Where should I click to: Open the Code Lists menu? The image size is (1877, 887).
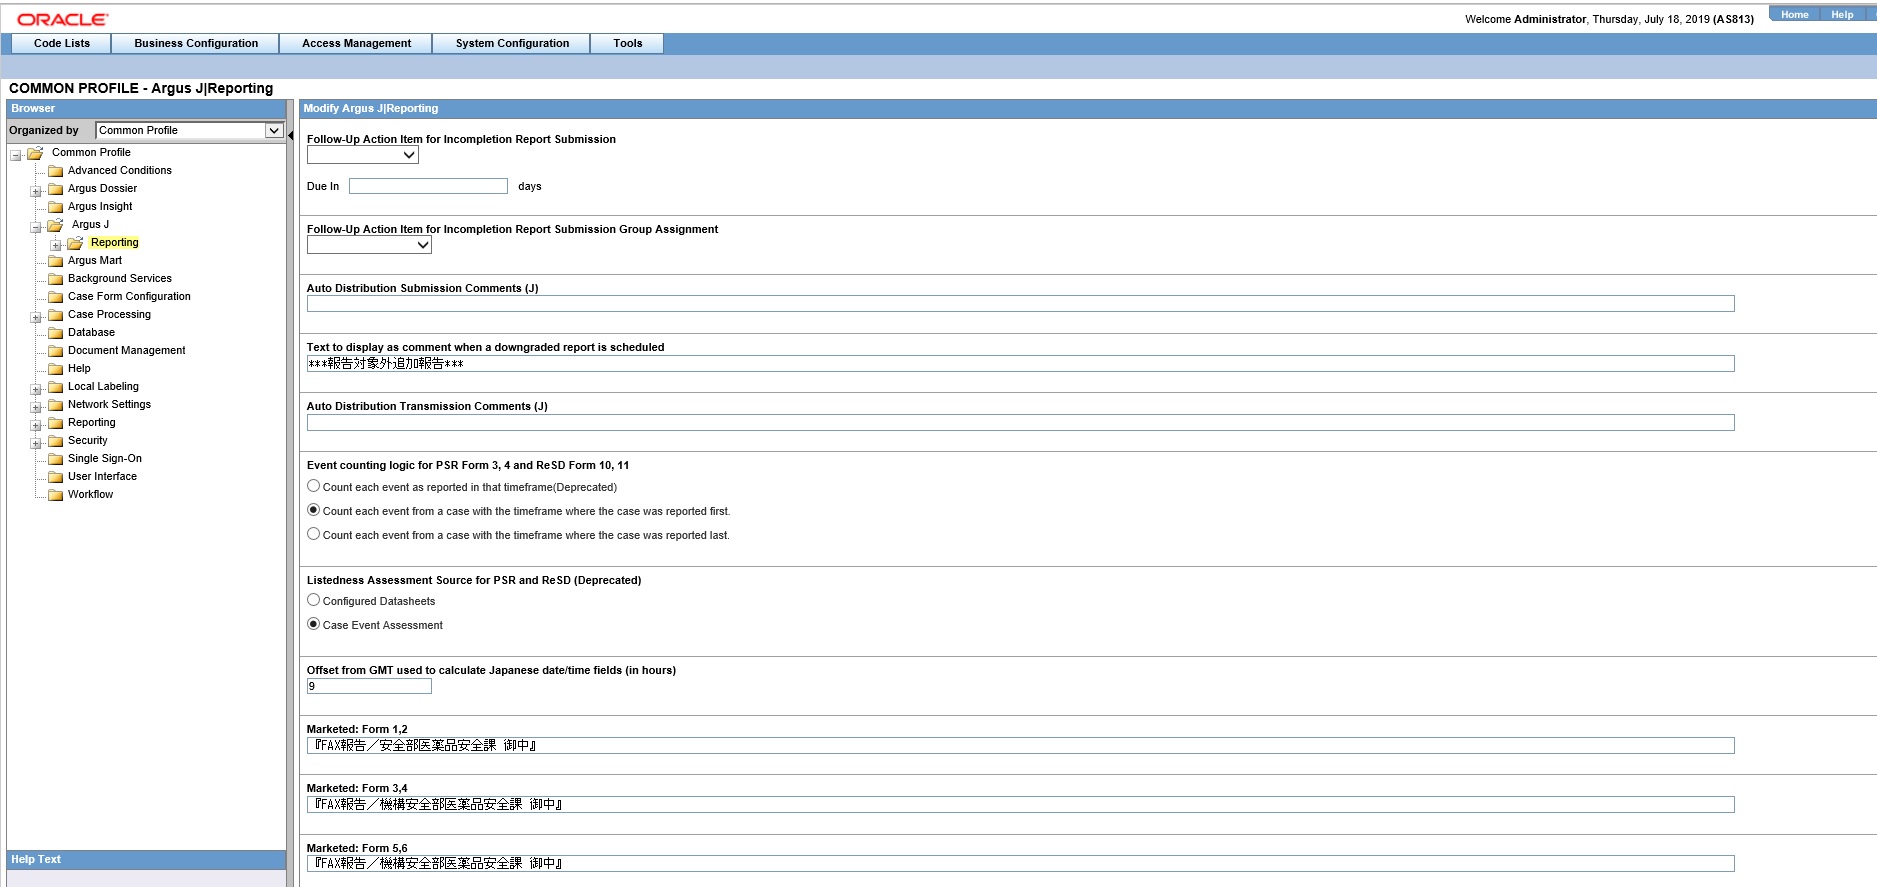(x=62, y=43)
